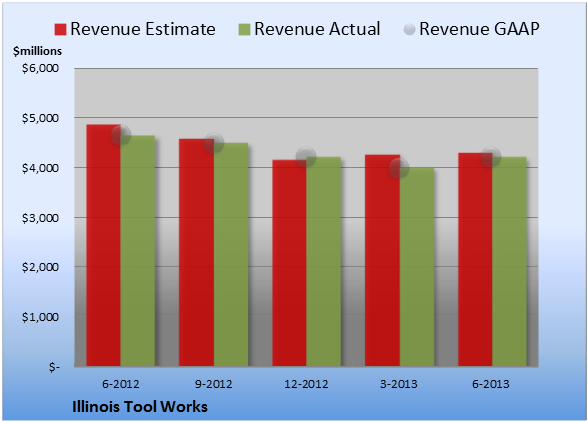The image size is (588, 422).
Task: Click the GAAP marker for 6-2012
Action: [x=121, y=135]
